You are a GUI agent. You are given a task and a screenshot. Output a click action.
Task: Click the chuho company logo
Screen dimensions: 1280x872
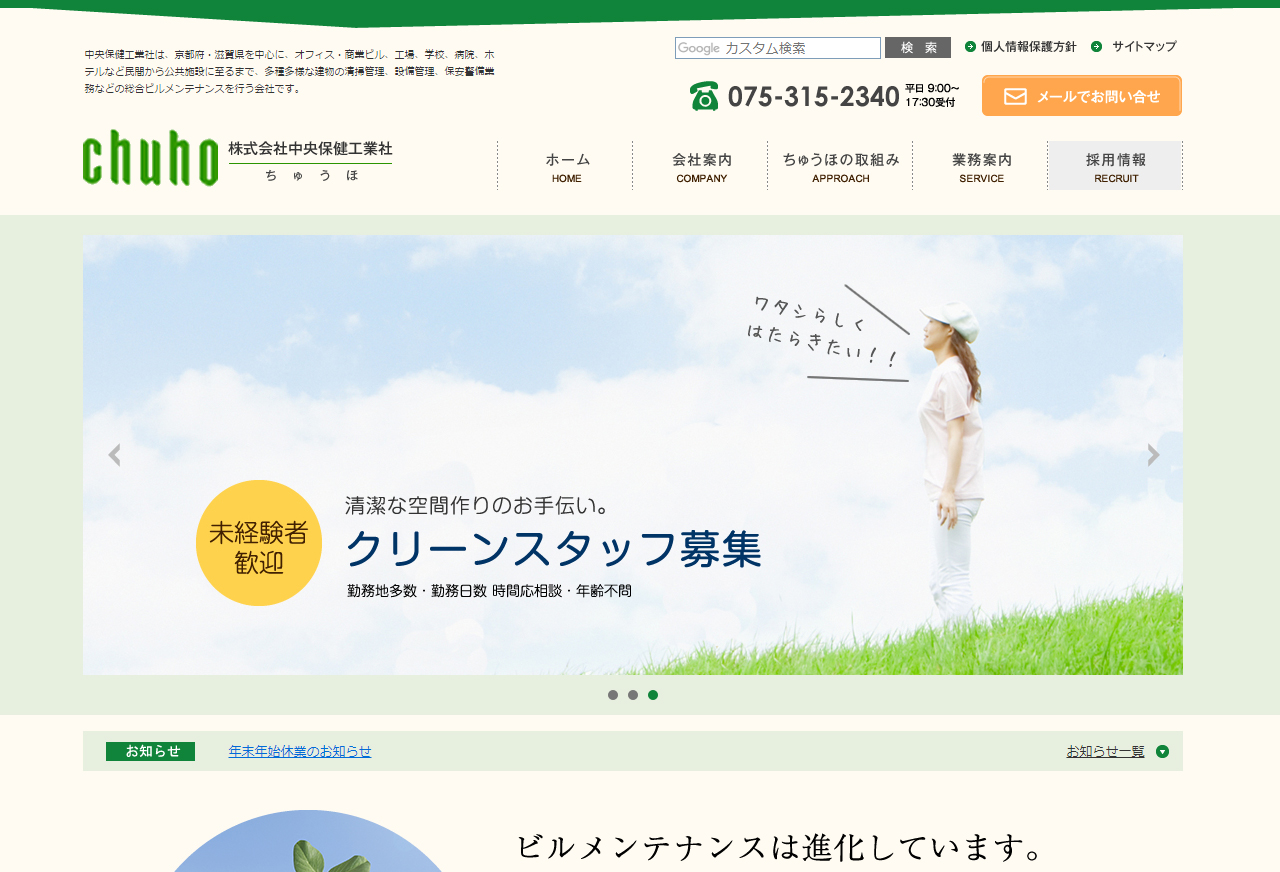(150, 158)
